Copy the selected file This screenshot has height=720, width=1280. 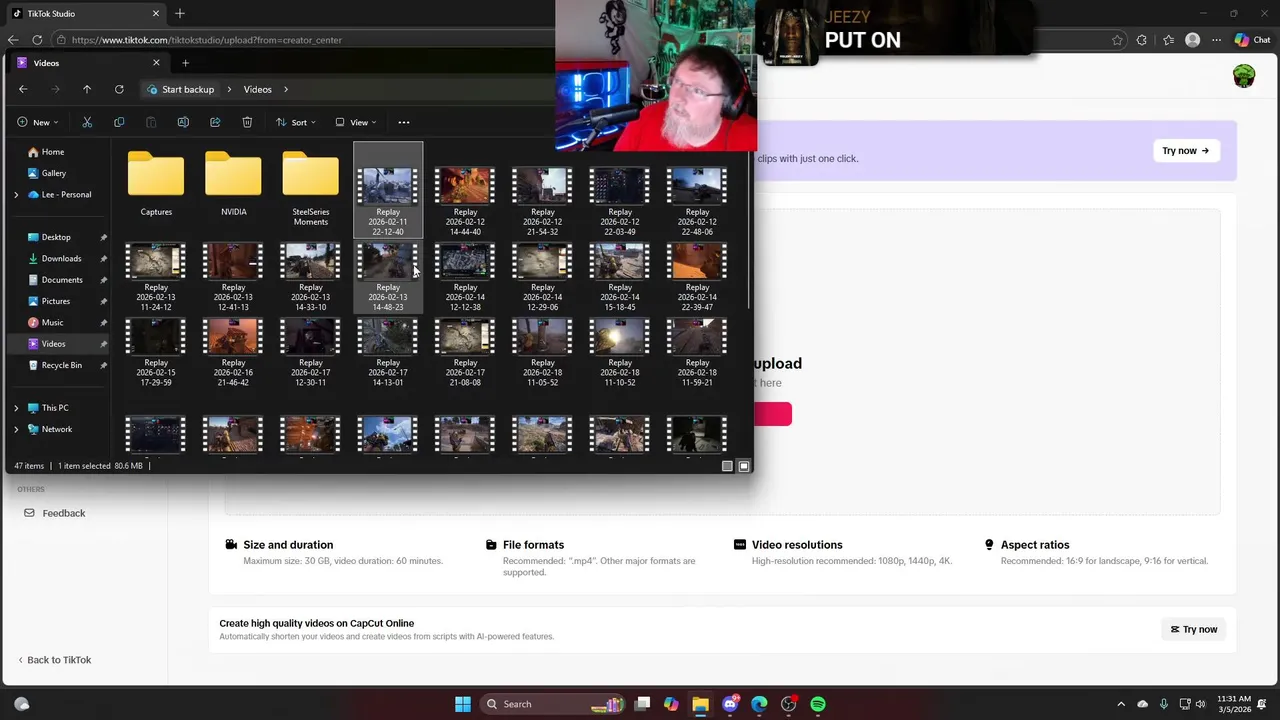coord(119,122)
